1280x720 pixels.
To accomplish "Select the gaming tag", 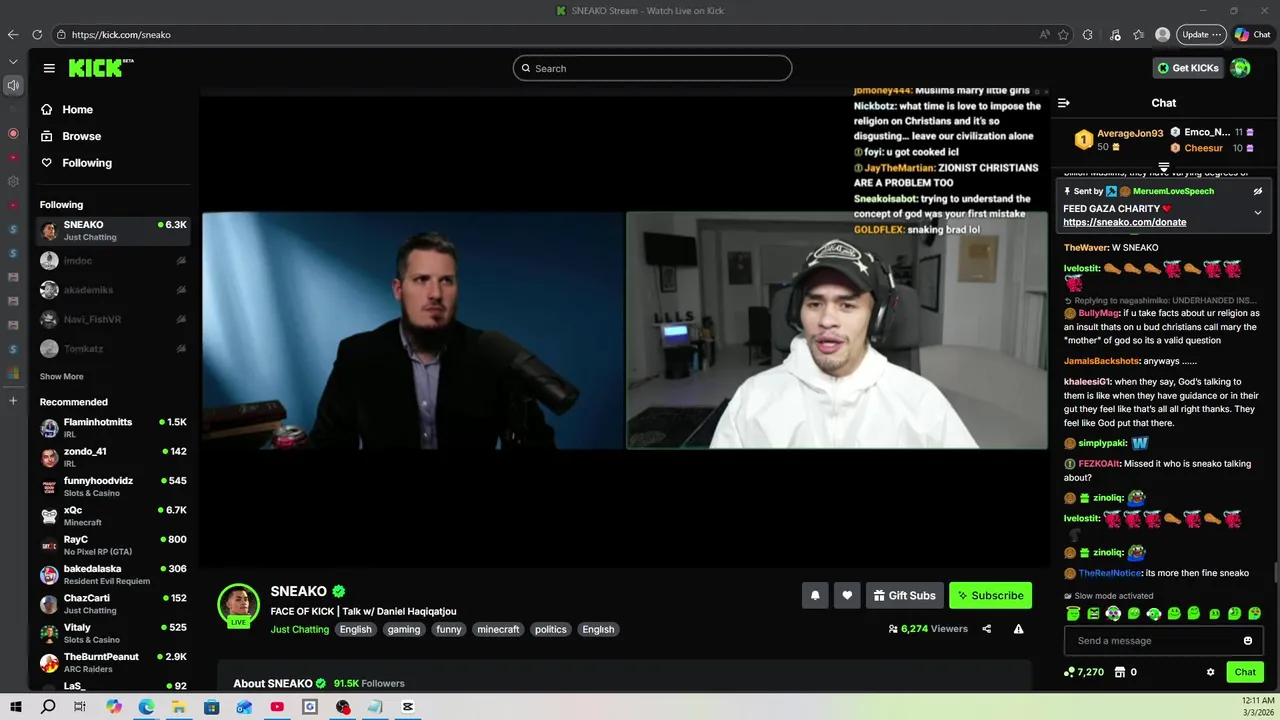I will pyautogui.click(x=404, y=629).
